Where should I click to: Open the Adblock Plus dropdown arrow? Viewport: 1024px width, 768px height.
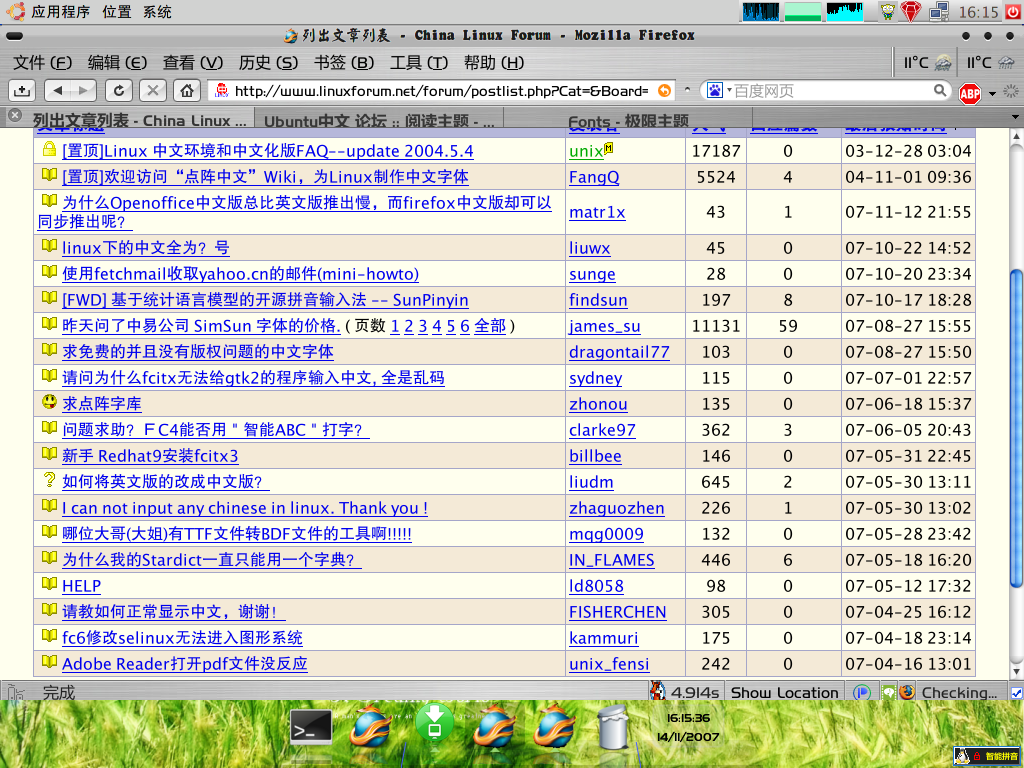tap(992, 94)
